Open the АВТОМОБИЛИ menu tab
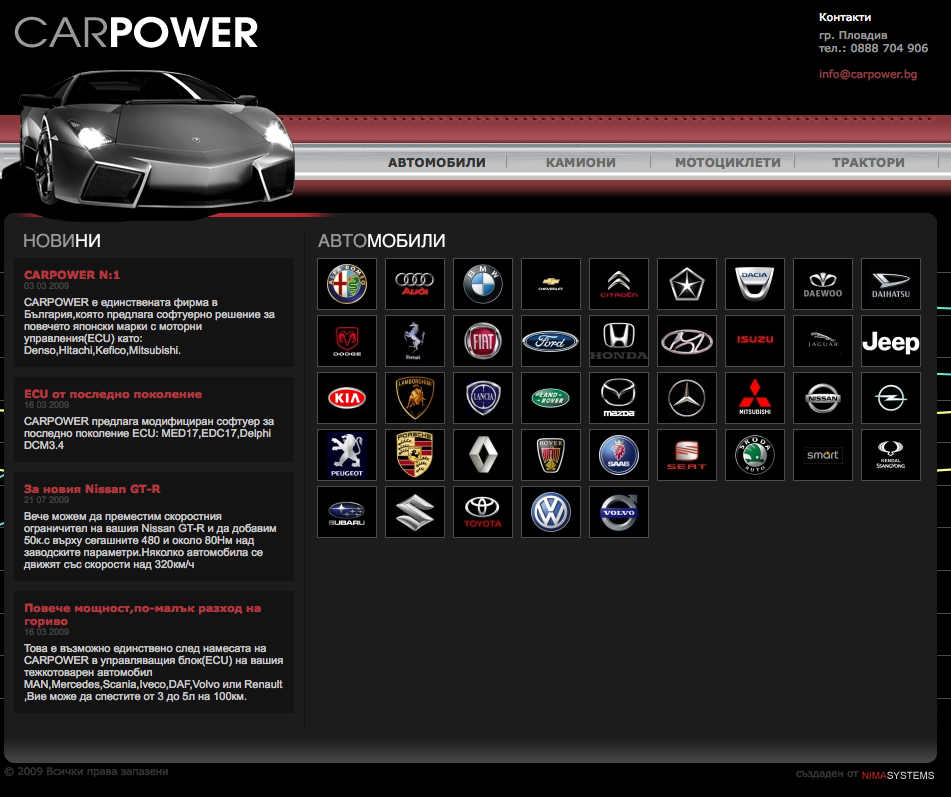The width and height of the screenshot is (951, 797). [437, 162]
